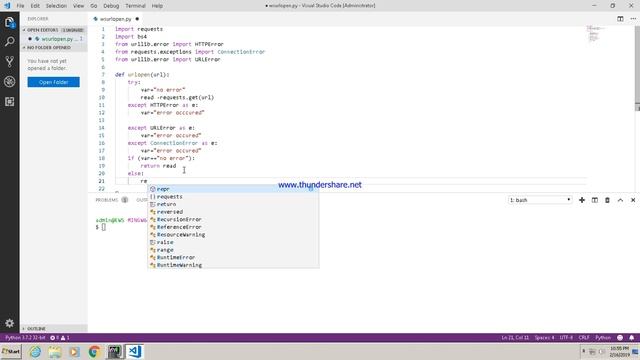Change indentation via 'Spaces: 4' status

(544, 338)
